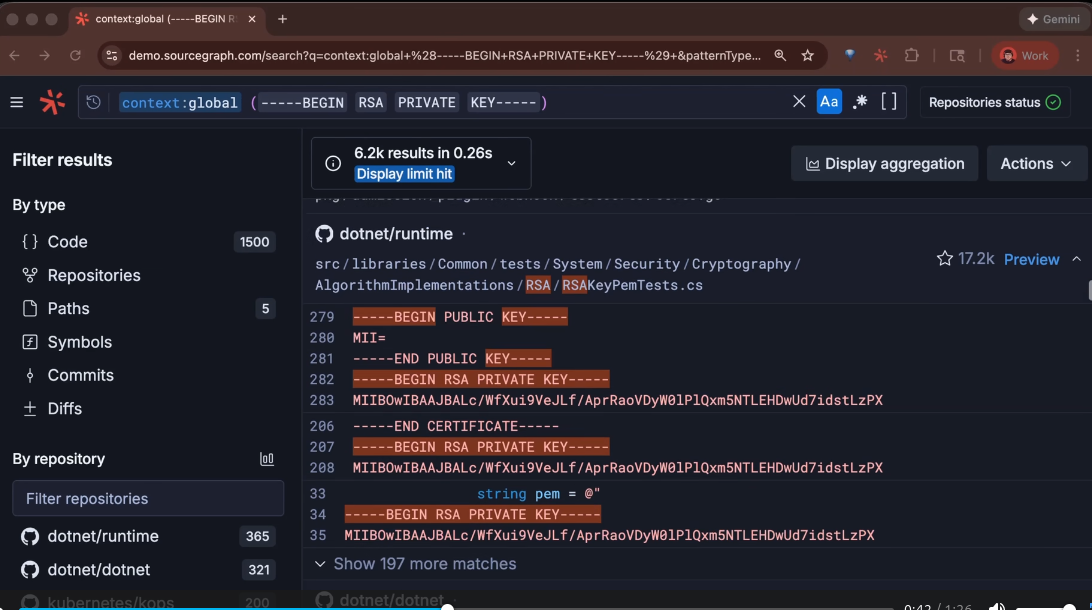The height and width of the screenshot is (610, 1092).
Task: Open search history via the clock icon
Action: click(x=92, y=101)
